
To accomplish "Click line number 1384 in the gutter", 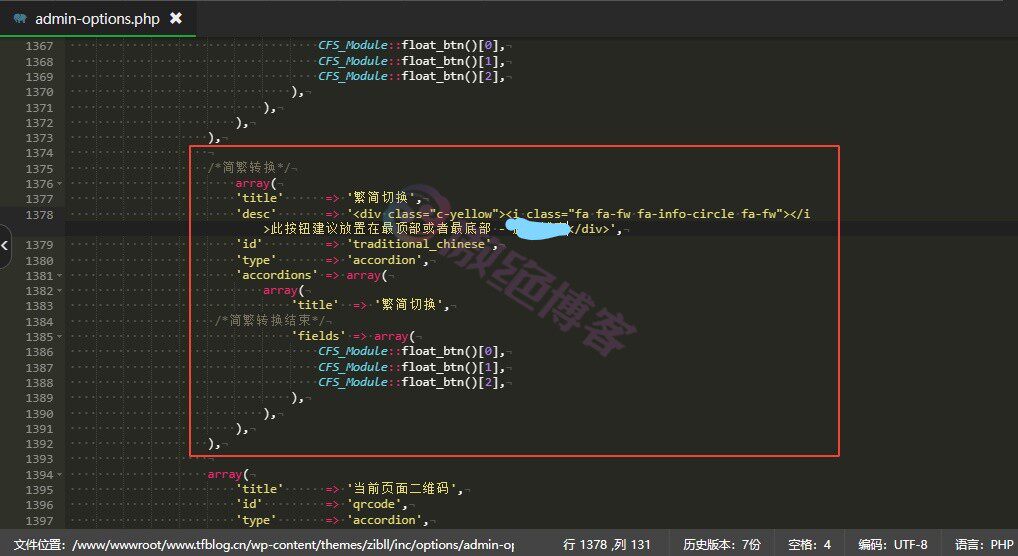I will [40, 322].
